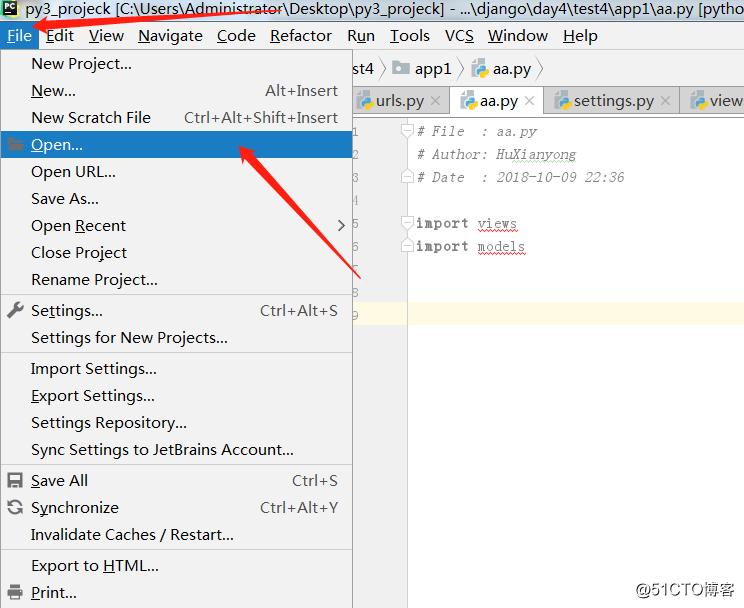Click Save All menu entry

[177, 481]
